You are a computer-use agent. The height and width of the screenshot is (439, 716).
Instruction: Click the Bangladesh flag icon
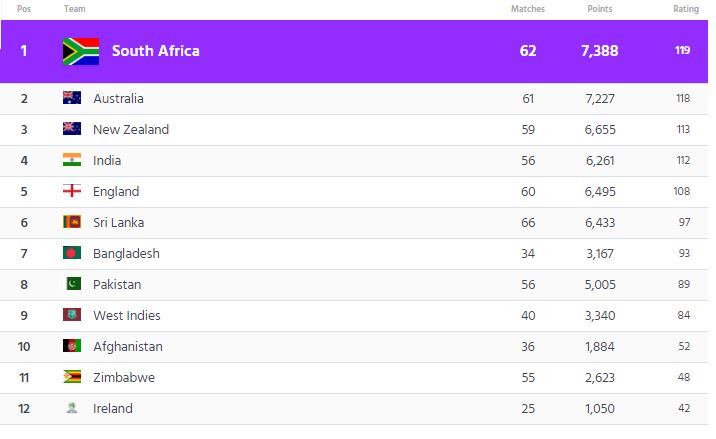(x=72, y=253)
